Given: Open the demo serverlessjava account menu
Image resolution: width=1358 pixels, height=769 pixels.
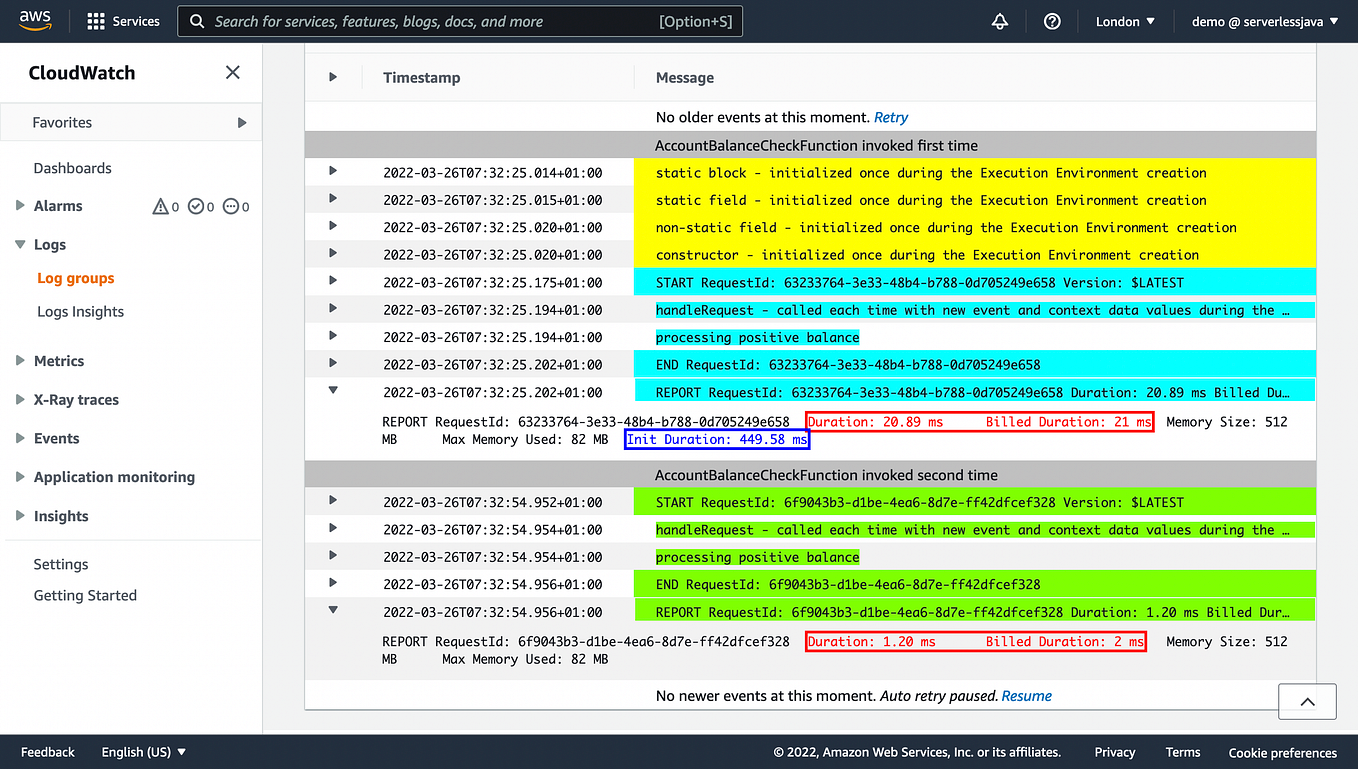Looking at the screenshot, I should click(1263, 20).
